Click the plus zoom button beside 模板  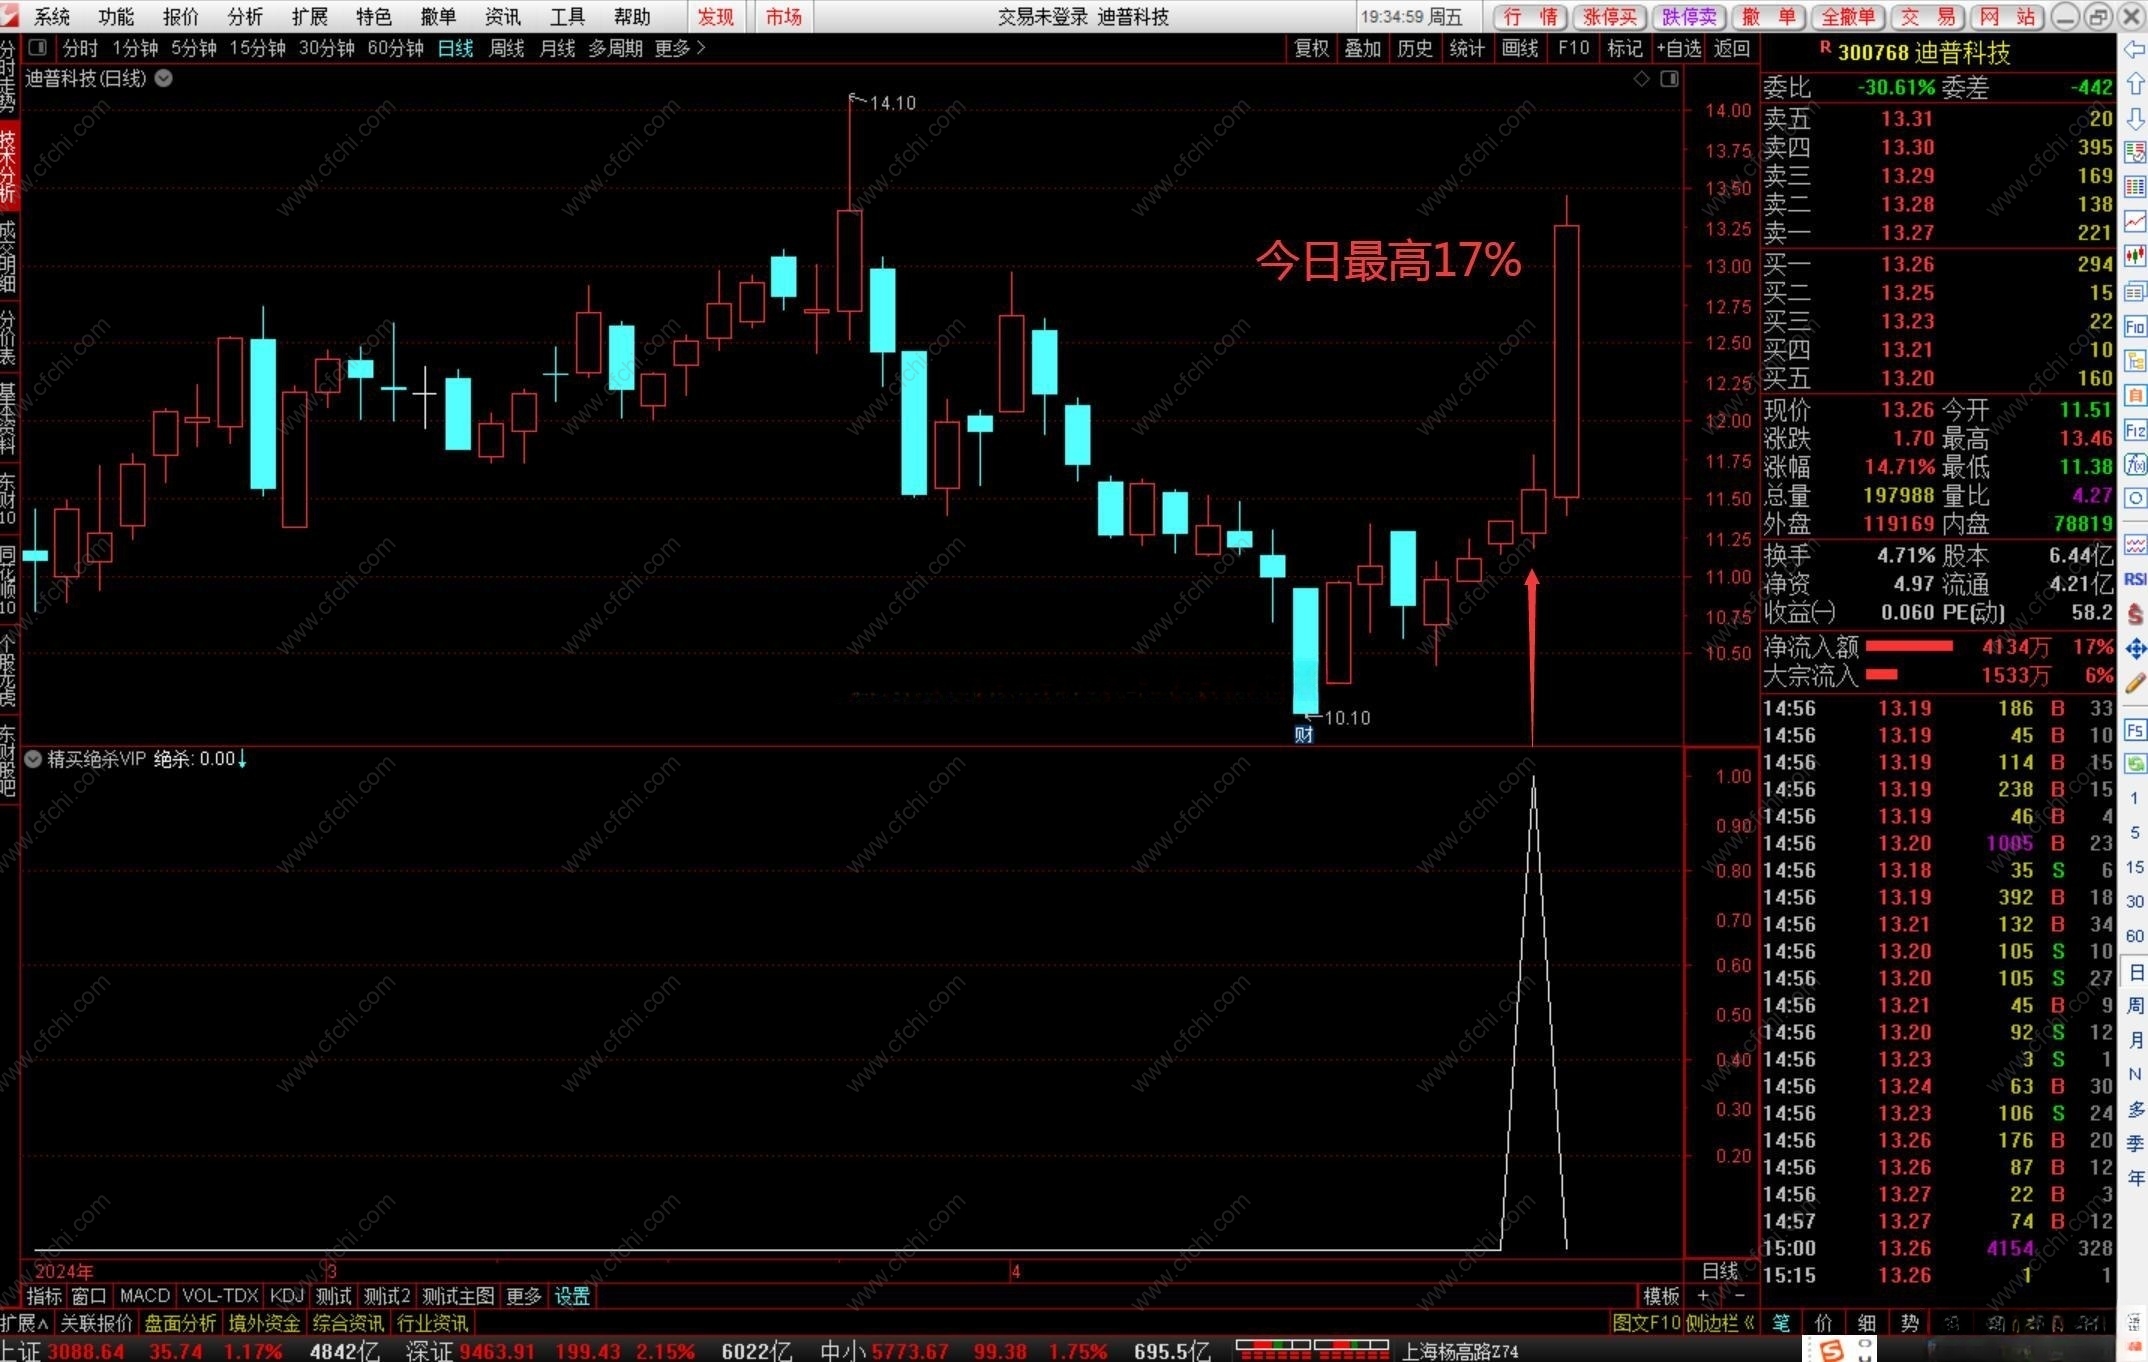click(1703, 1296)
